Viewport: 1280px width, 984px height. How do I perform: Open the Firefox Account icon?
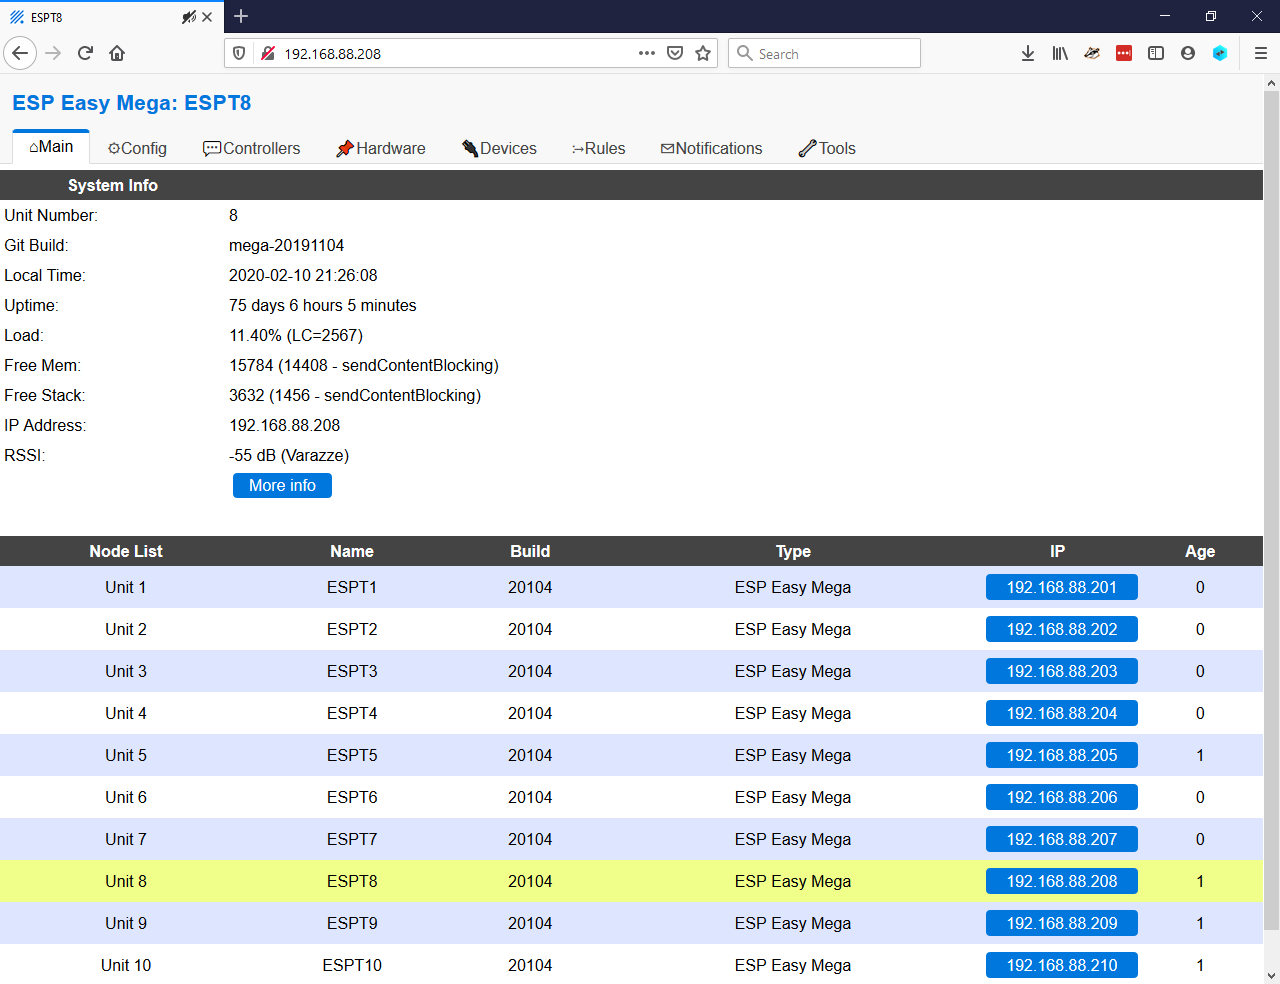coord(1188,53)
